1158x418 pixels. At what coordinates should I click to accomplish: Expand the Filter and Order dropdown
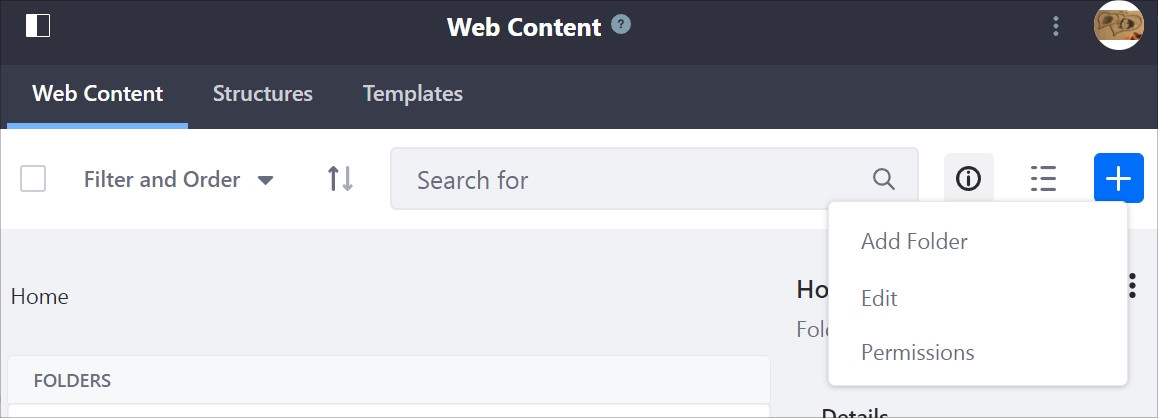point(179,179)
